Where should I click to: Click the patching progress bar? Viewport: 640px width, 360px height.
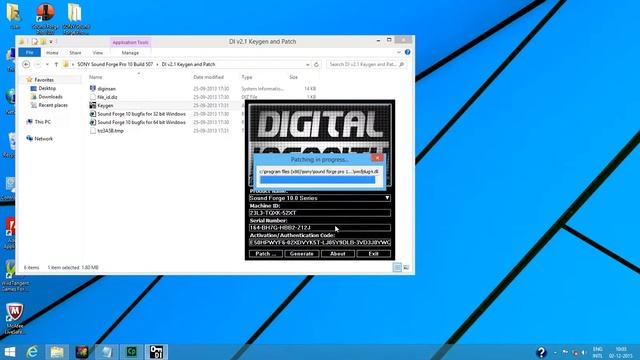coord(318,180)
